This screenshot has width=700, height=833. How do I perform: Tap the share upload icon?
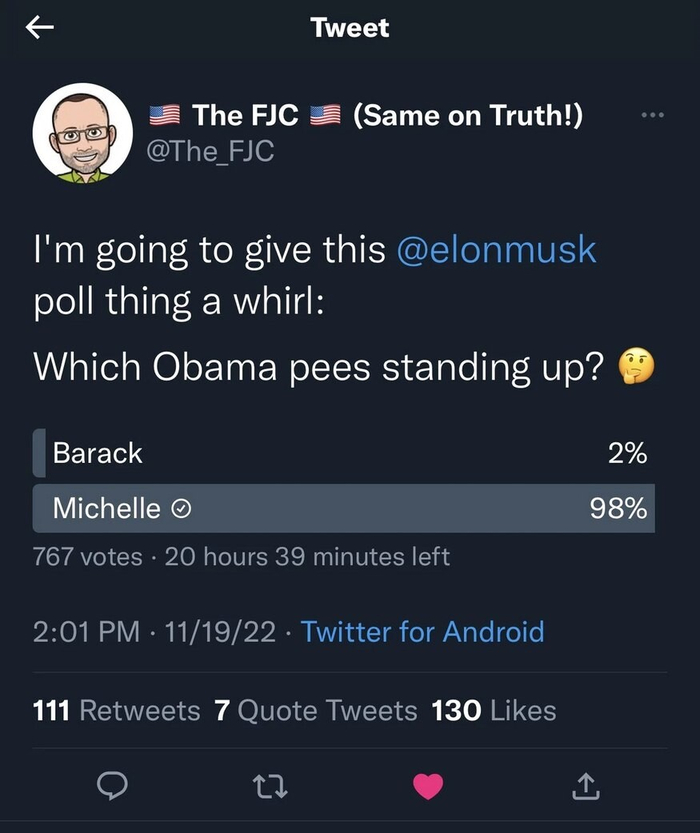click(586, 788)
